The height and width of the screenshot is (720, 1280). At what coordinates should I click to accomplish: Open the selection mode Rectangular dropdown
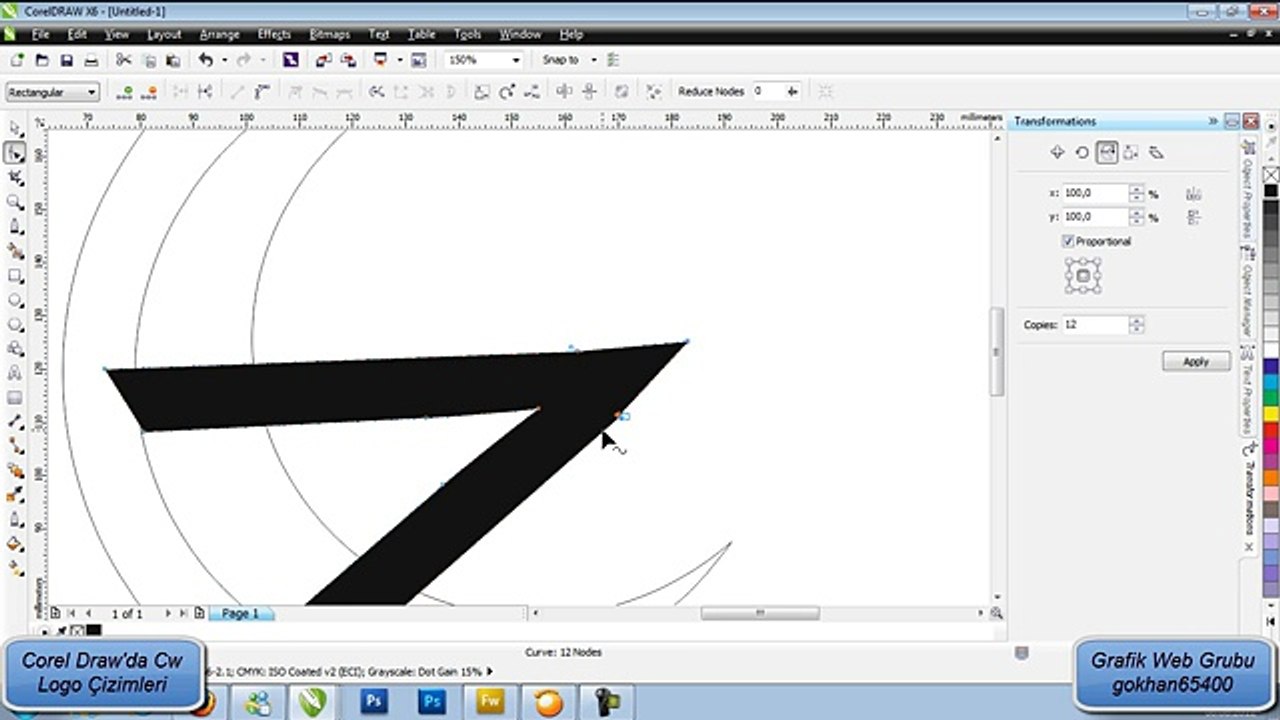(x=92, y=92)
